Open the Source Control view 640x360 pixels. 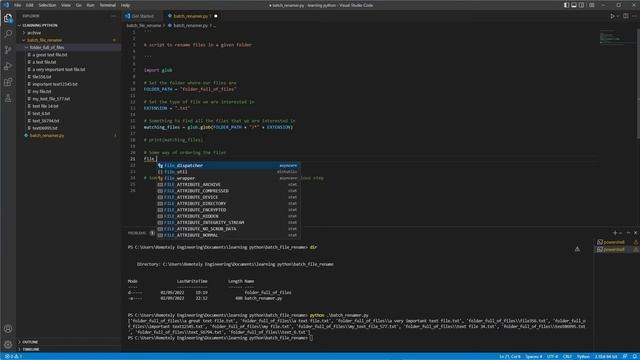[x=8, y=50]
